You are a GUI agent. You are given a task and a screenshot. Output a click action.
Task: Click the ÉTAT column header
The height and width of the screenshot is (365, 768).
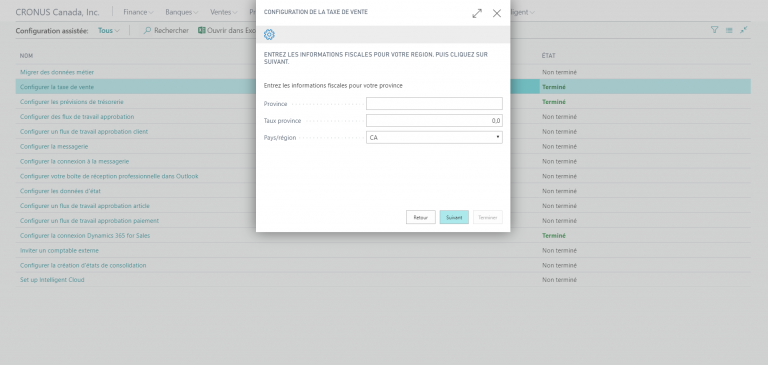[x=549, y=56]
